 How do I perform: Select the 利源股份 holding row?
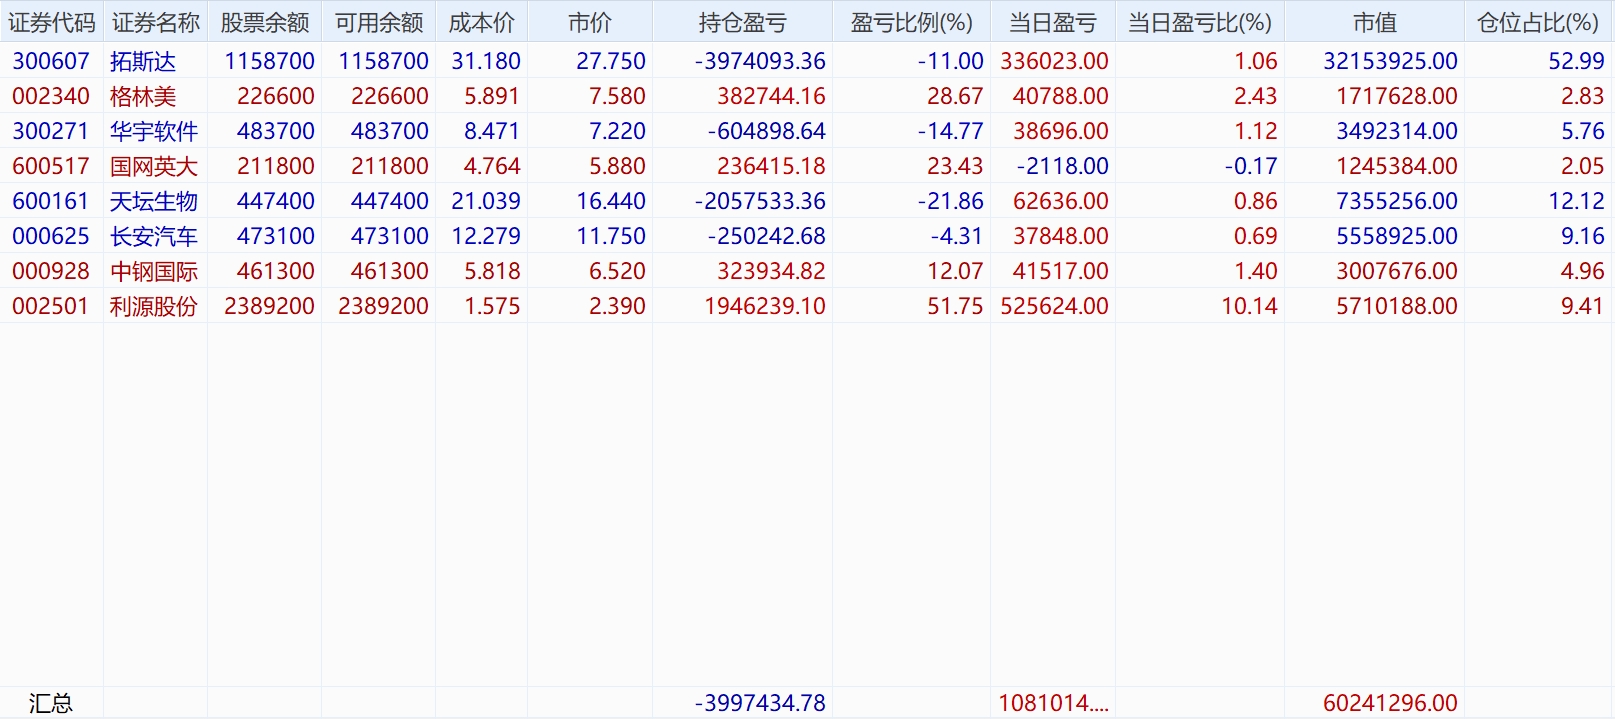[154, 306]
